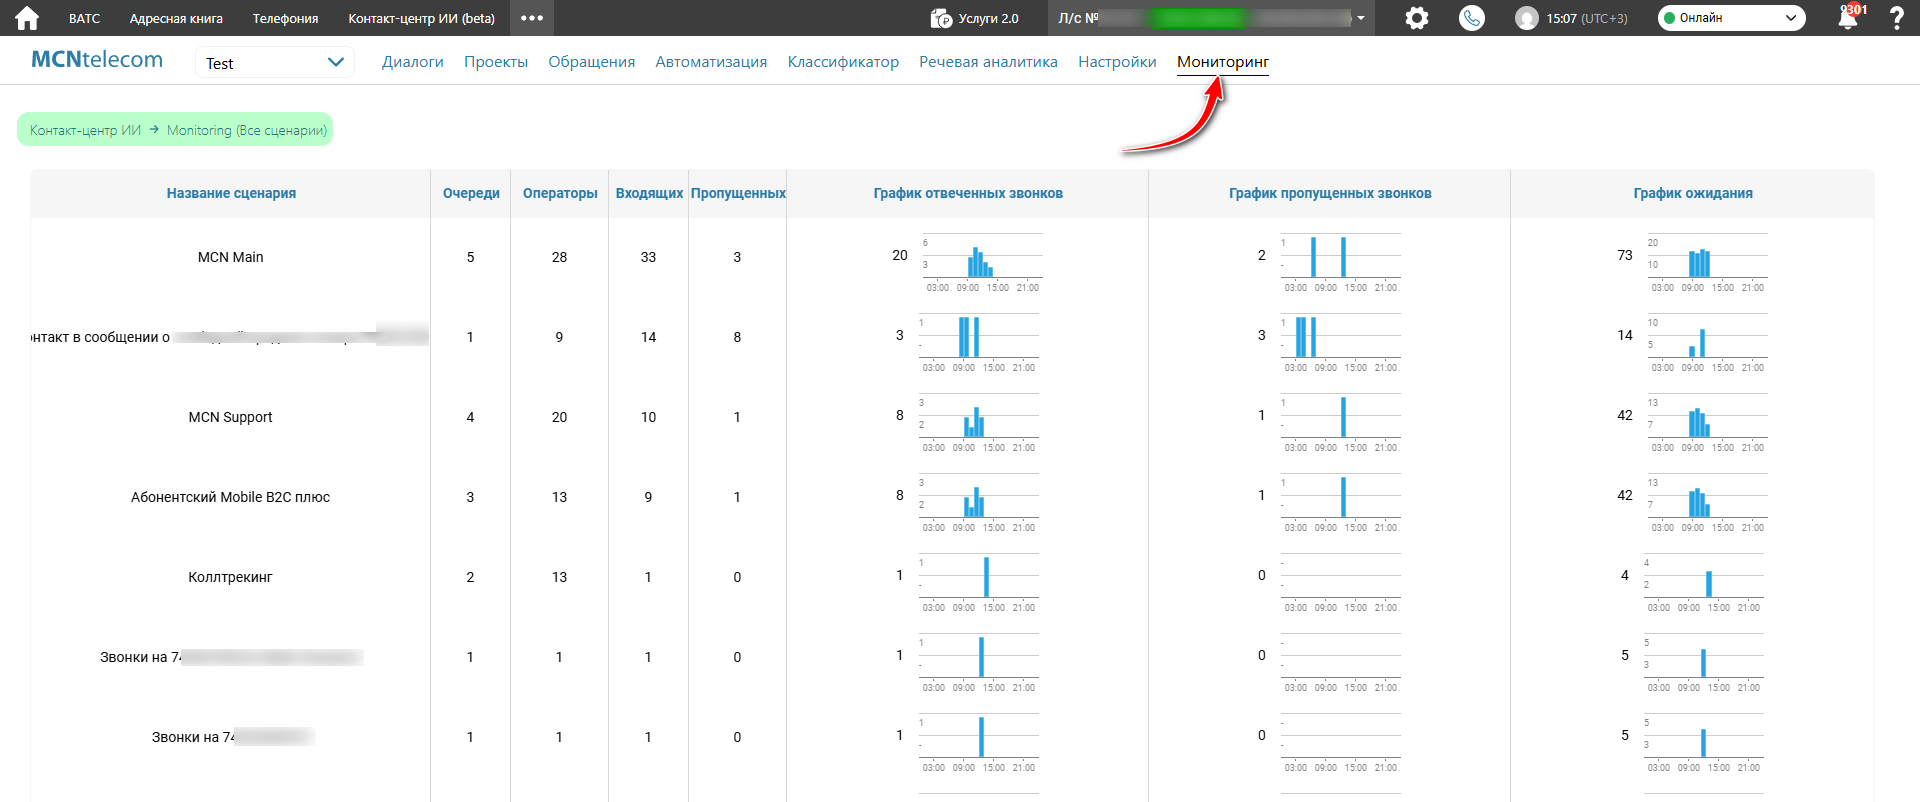The width and height of the screenshot is (1920, 802).
Task: Open the settings gear icon
Action: pos(1417,18)
